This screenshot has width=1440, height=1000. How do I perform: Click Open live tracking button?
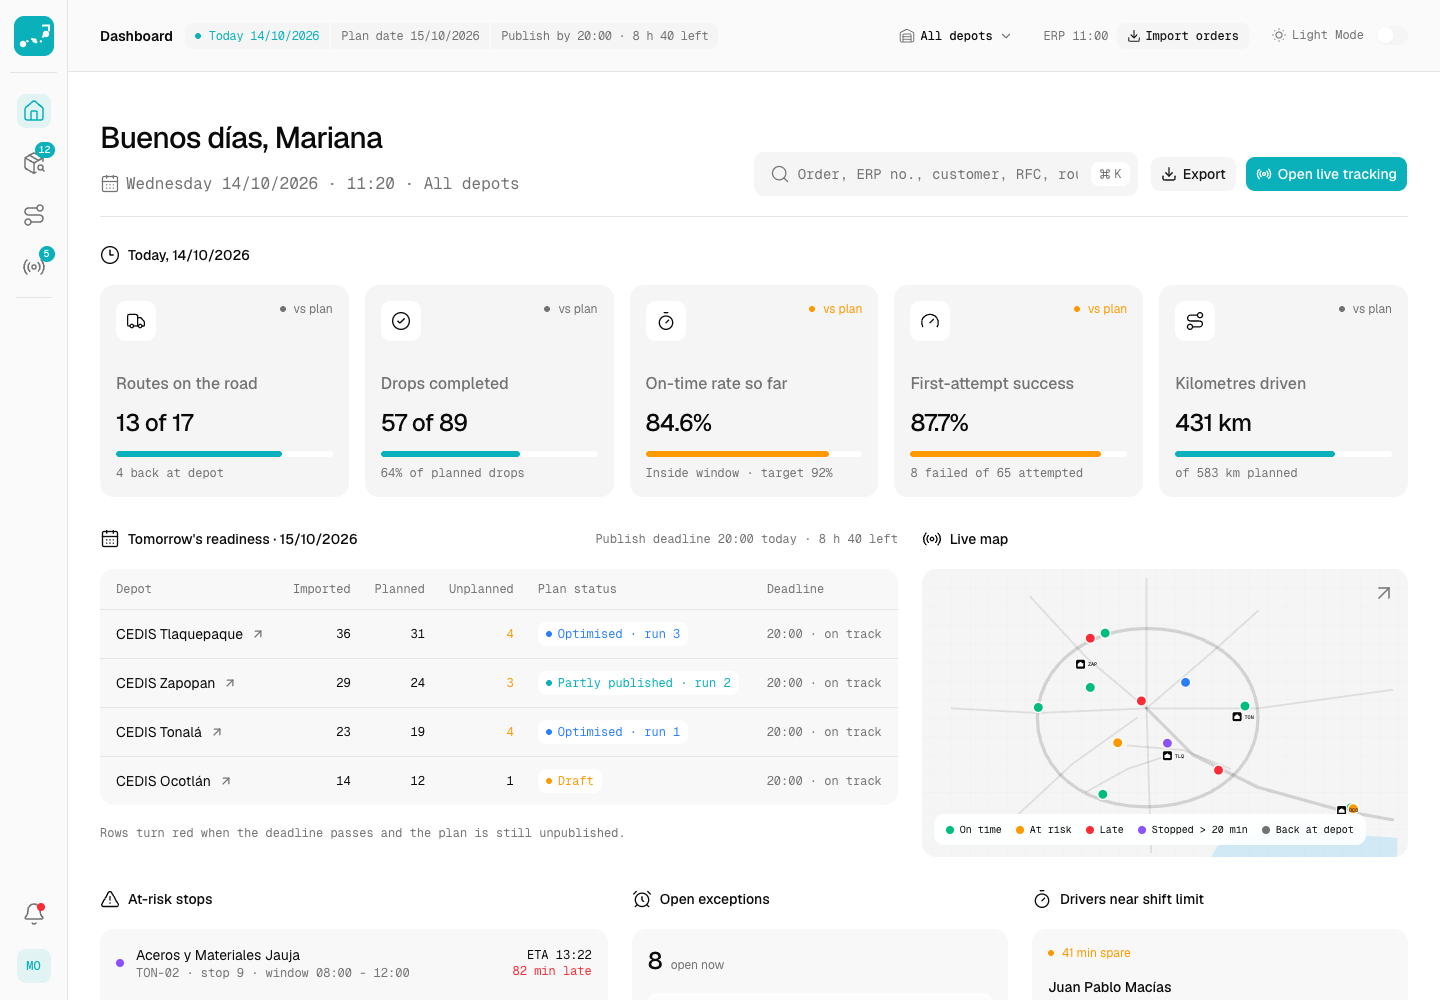click(x=1326, y=174)
